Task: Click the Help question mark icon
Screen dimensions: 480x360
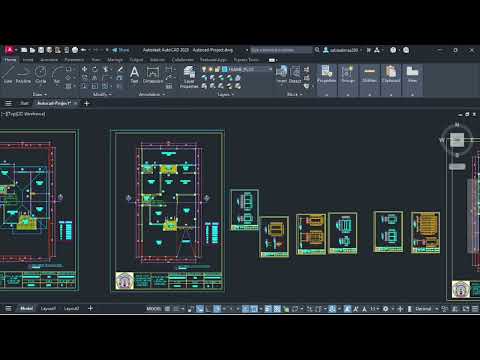Action: [x=393, y=50]
